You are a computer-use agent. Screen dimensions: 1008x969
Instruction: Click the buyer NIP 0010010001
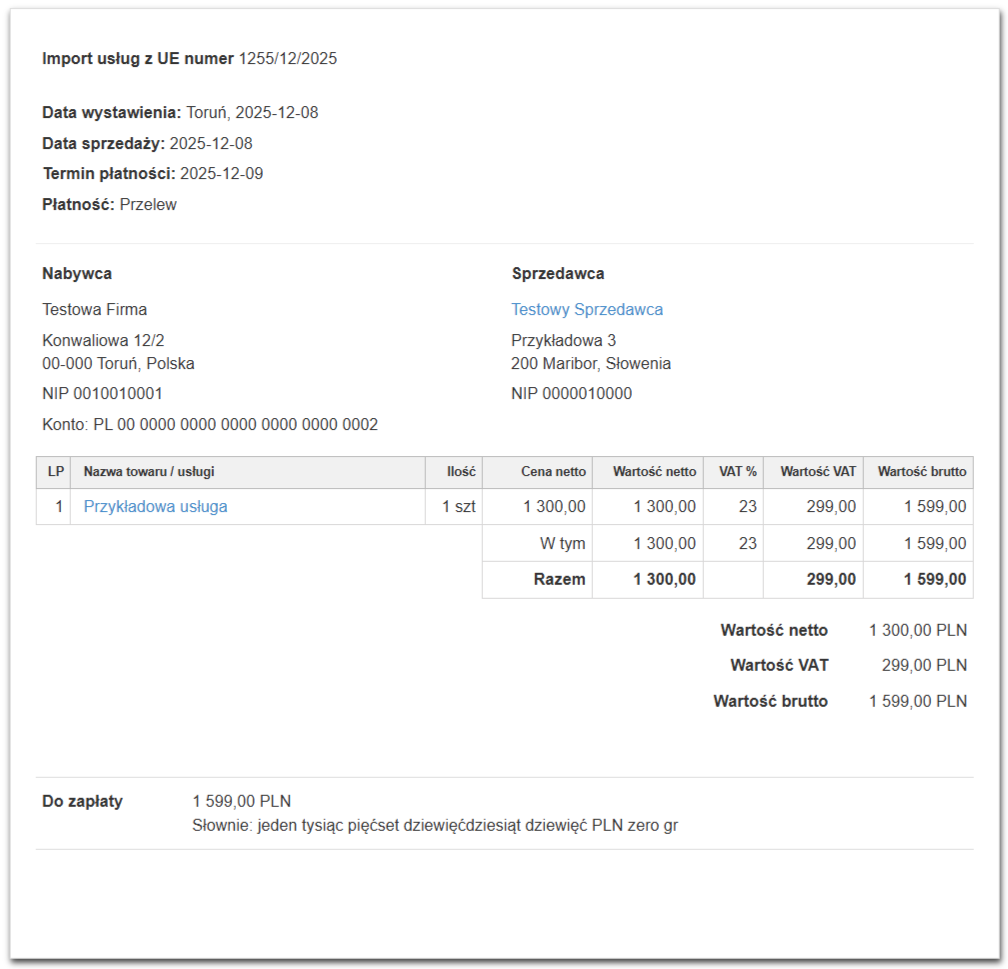[x=102, y=394]
